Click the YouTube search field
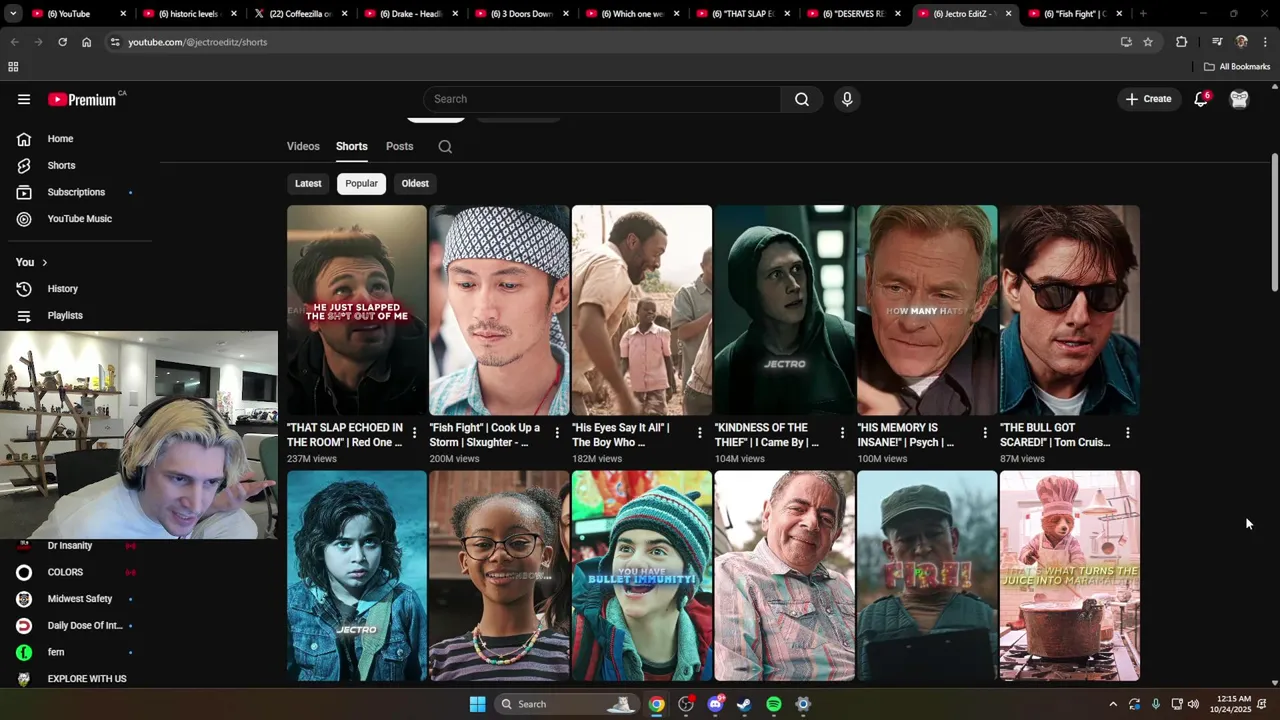Image resolution: width=1280 pixels, height=720 pixels. (603, 99)
